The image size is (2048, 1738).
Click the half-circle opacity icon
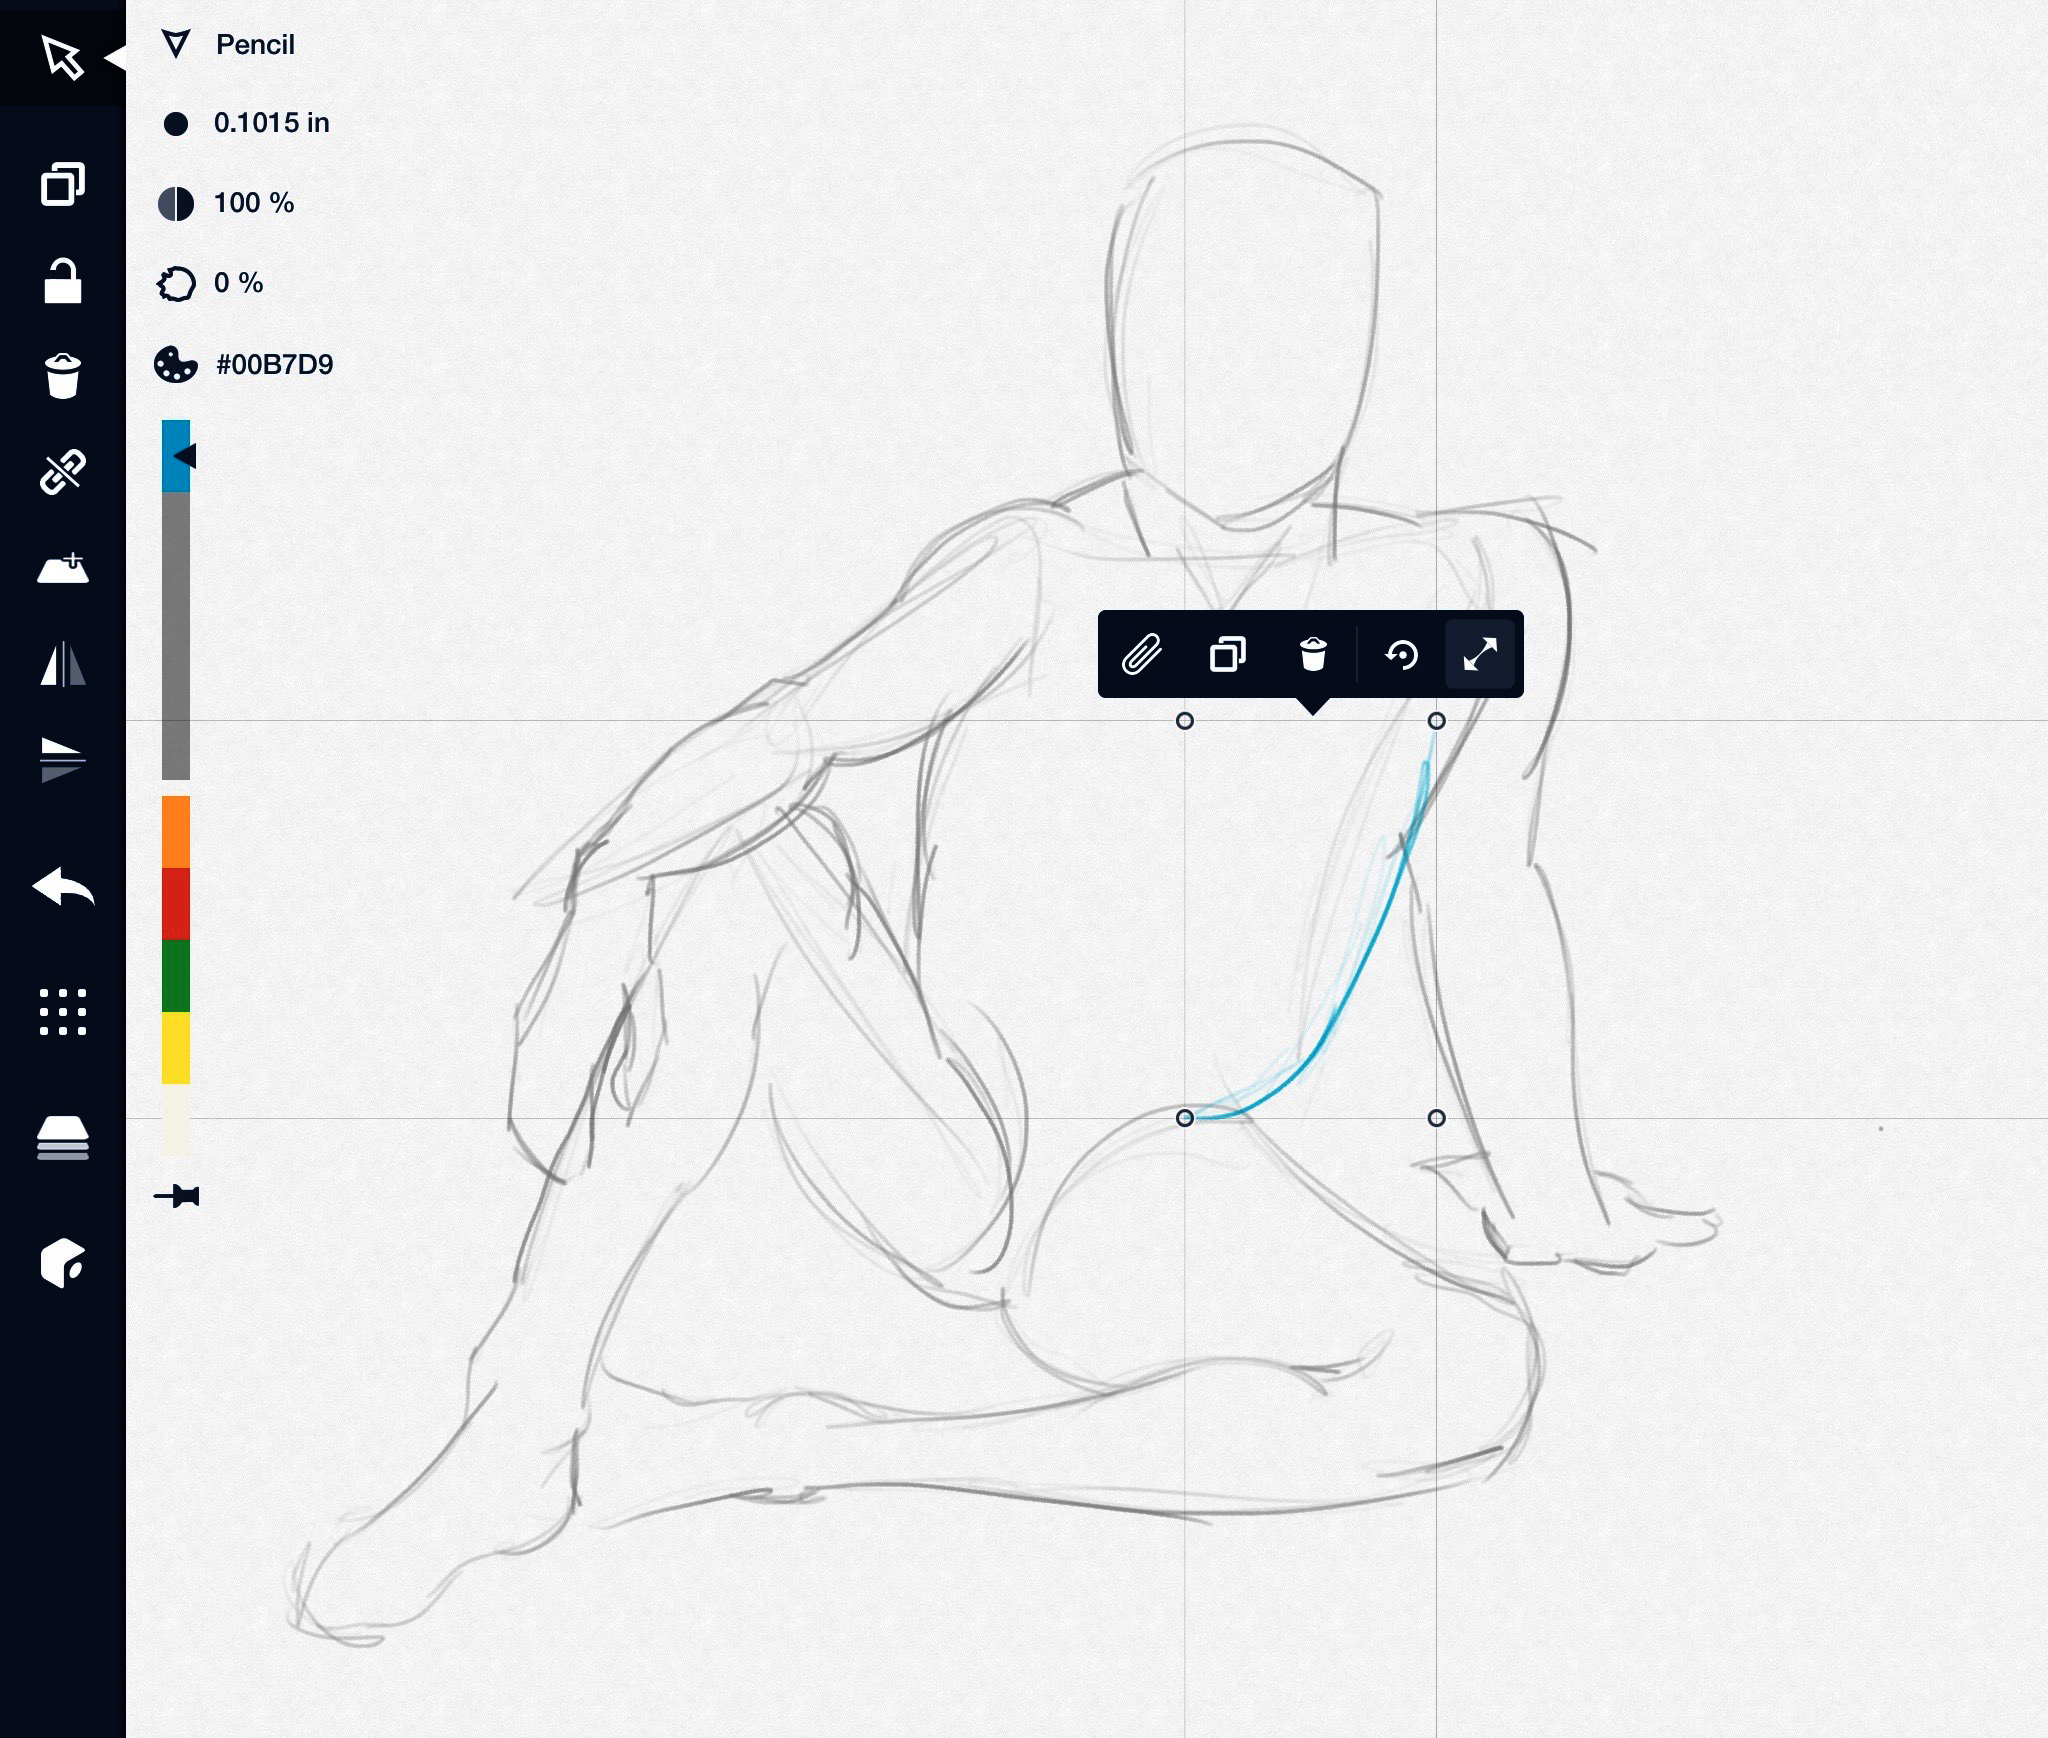click(x=176, y=203)
